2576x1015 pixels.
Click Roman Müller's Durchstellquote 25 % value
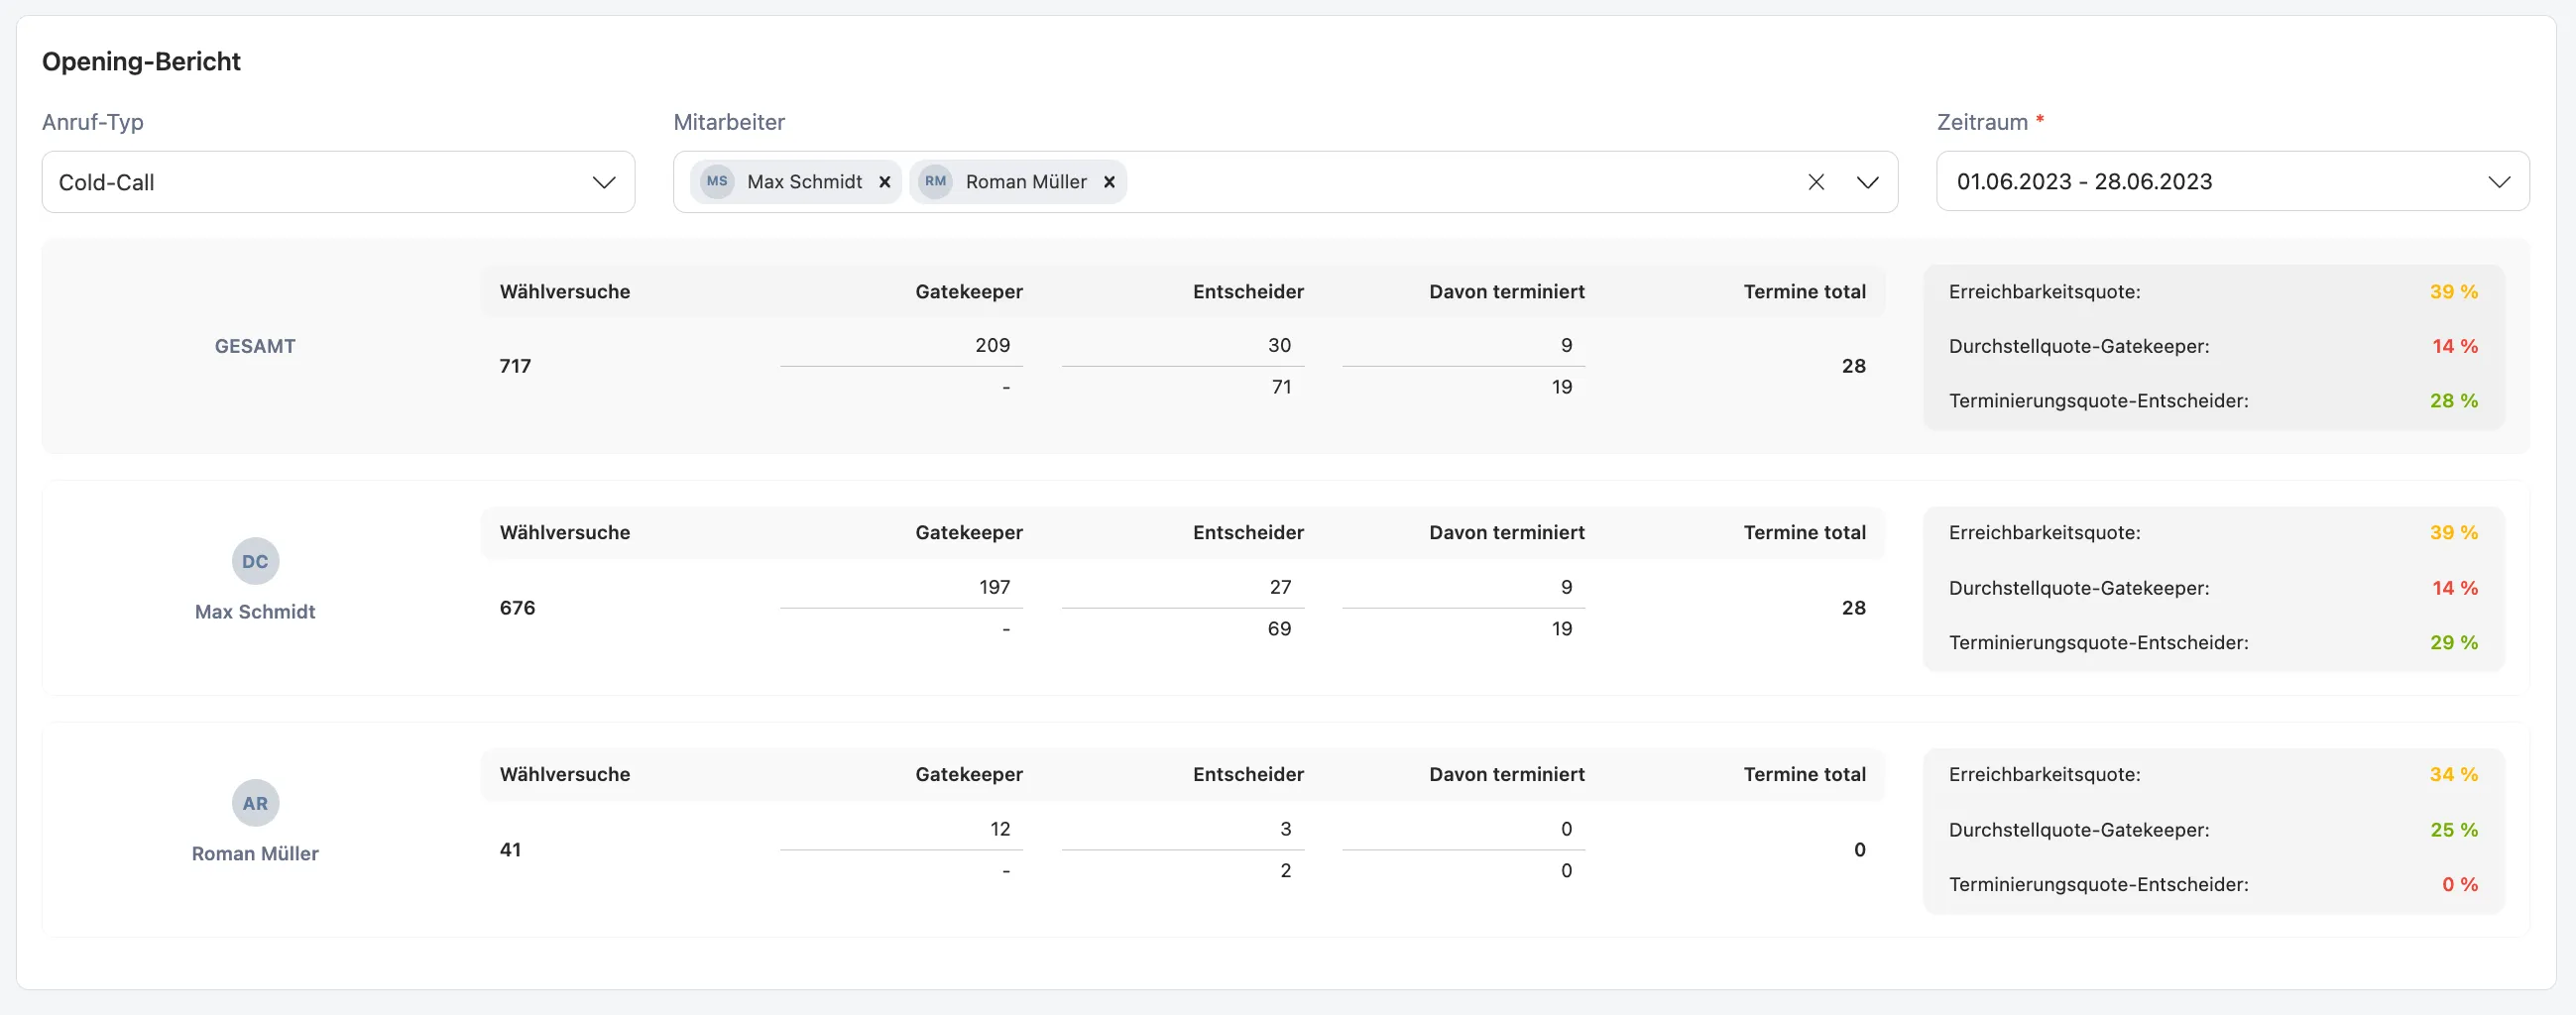pyautogui.click(x=2453, y=830)
